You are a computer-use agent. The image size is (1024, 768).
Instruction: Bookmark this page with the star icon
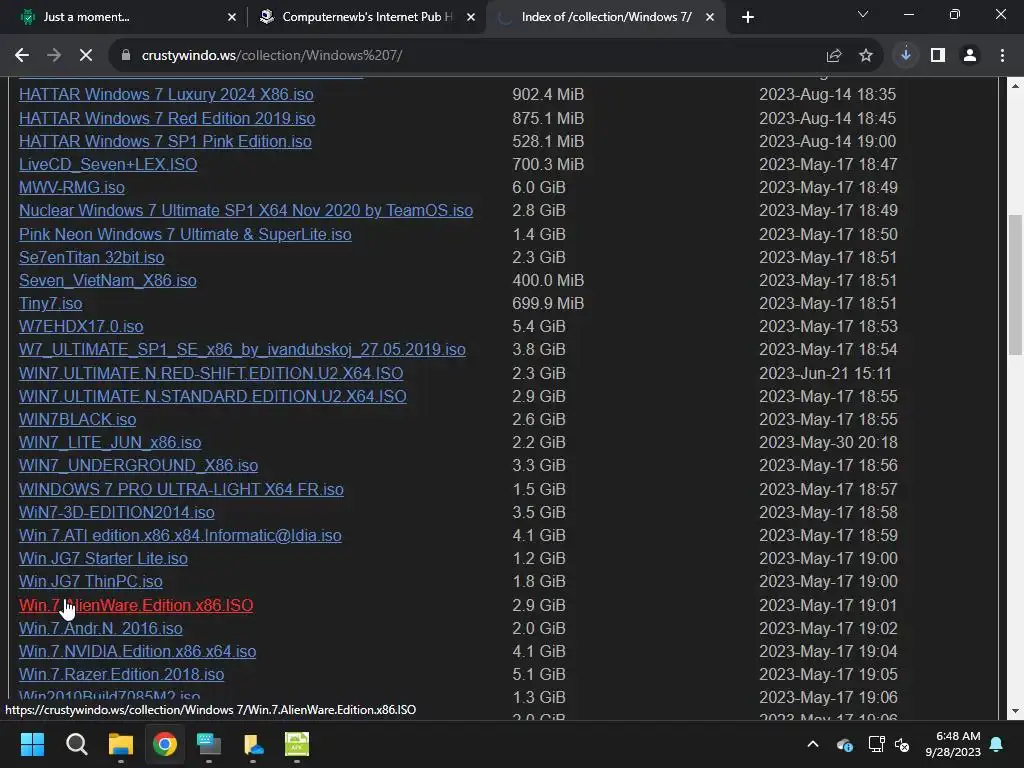(x=866, y=56)
